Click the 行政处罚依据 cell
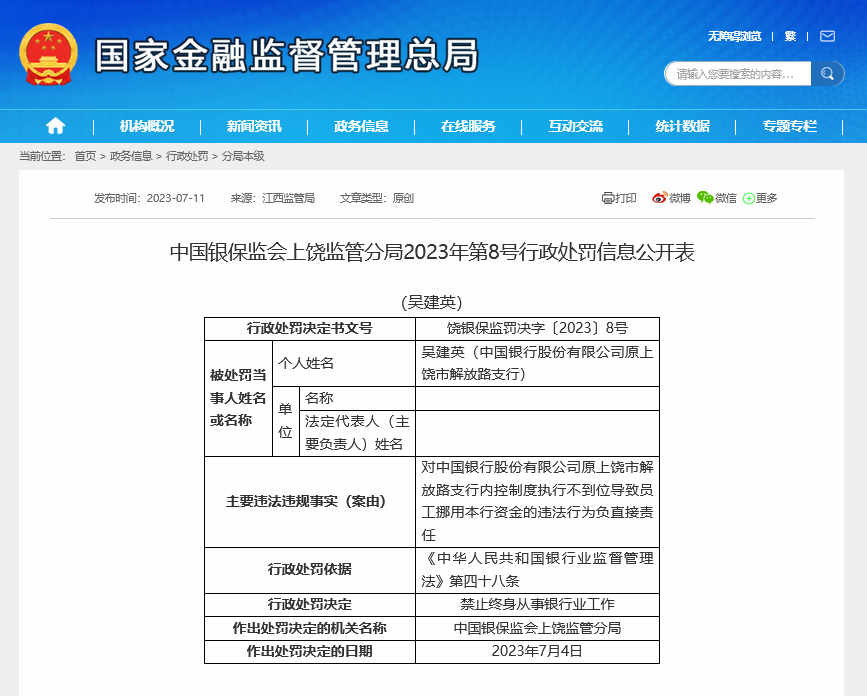The image size is (867, 696). [x=310, y=570]
